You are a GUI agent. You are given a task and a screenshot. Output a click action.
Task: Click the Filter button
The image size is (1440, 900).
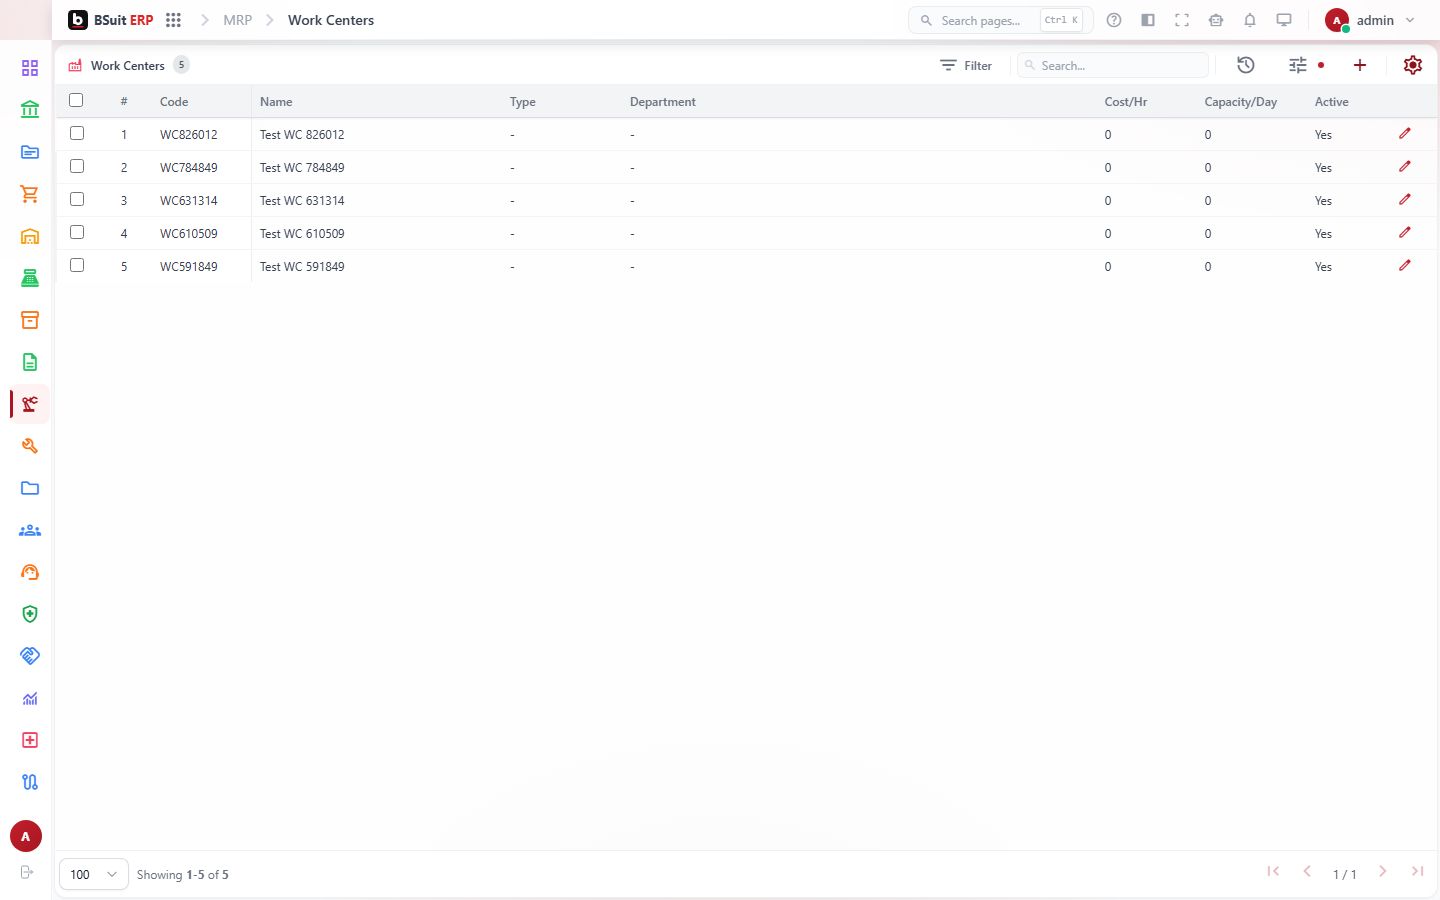point(966,65)
